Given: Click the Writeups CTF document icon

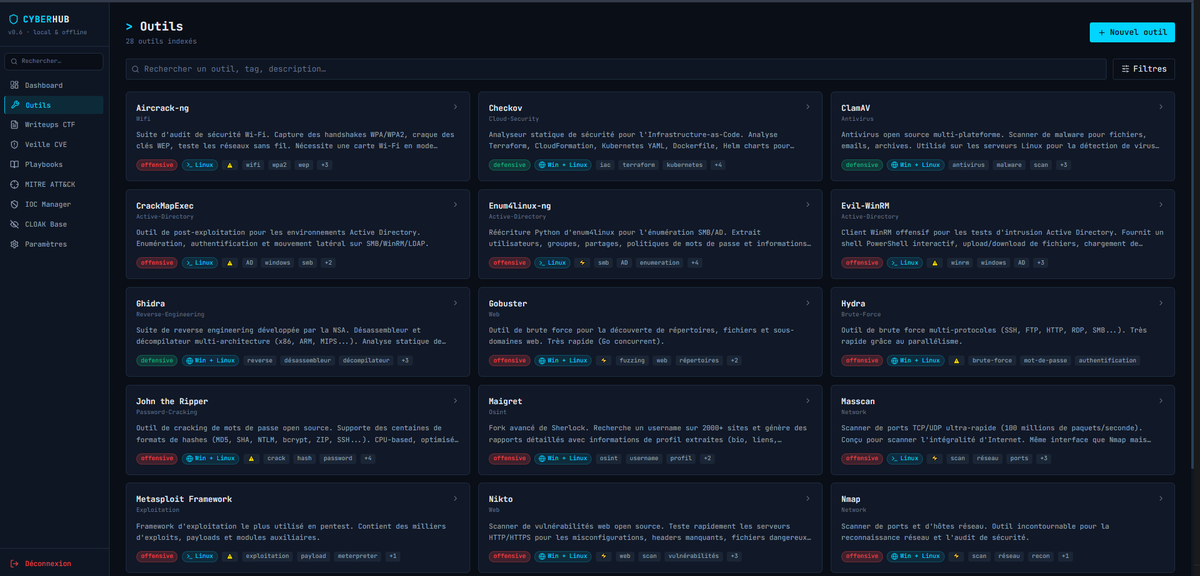Looking at the screenshot, I should (x=15, y=125).
